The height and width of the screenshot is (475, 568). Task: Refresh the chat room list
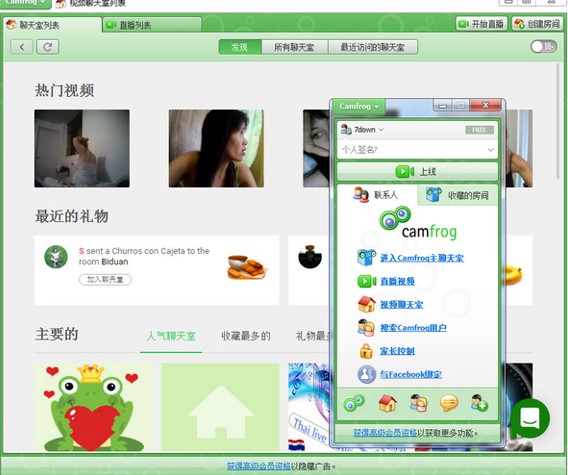pos(47,47)
